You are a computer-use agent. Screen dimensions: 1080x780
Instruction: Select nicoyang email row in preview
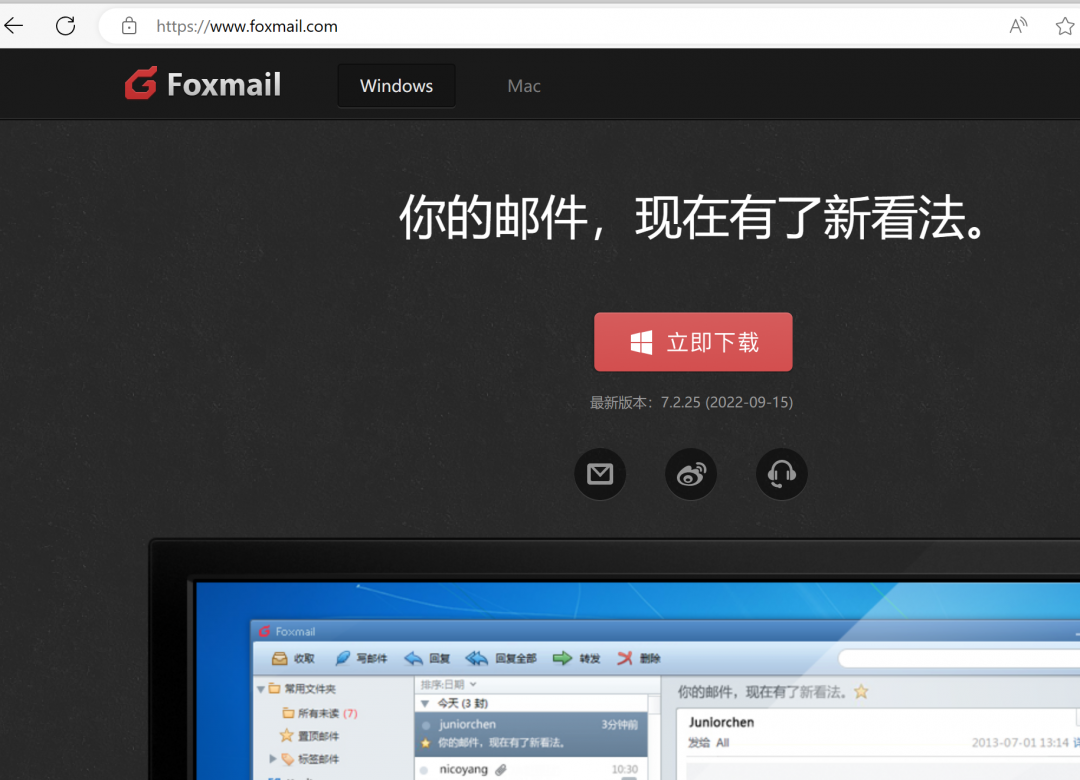point(531,769)
